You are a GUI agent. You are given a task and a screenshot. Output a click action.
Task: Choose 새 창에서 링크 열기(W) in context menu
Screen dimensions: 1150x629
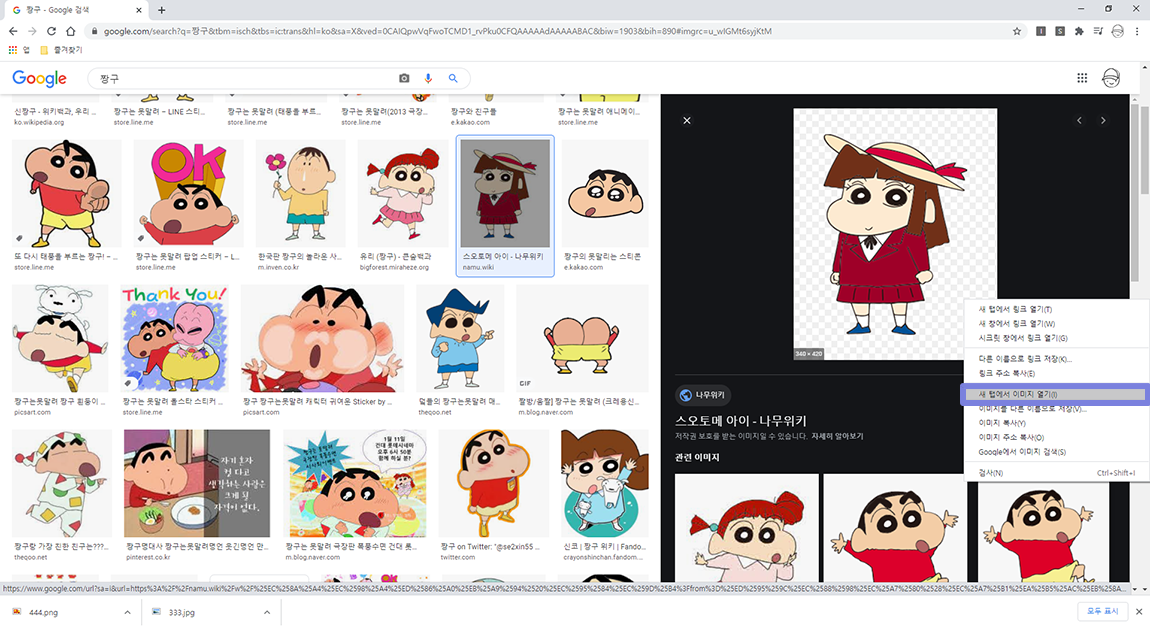coord(1055,323)
